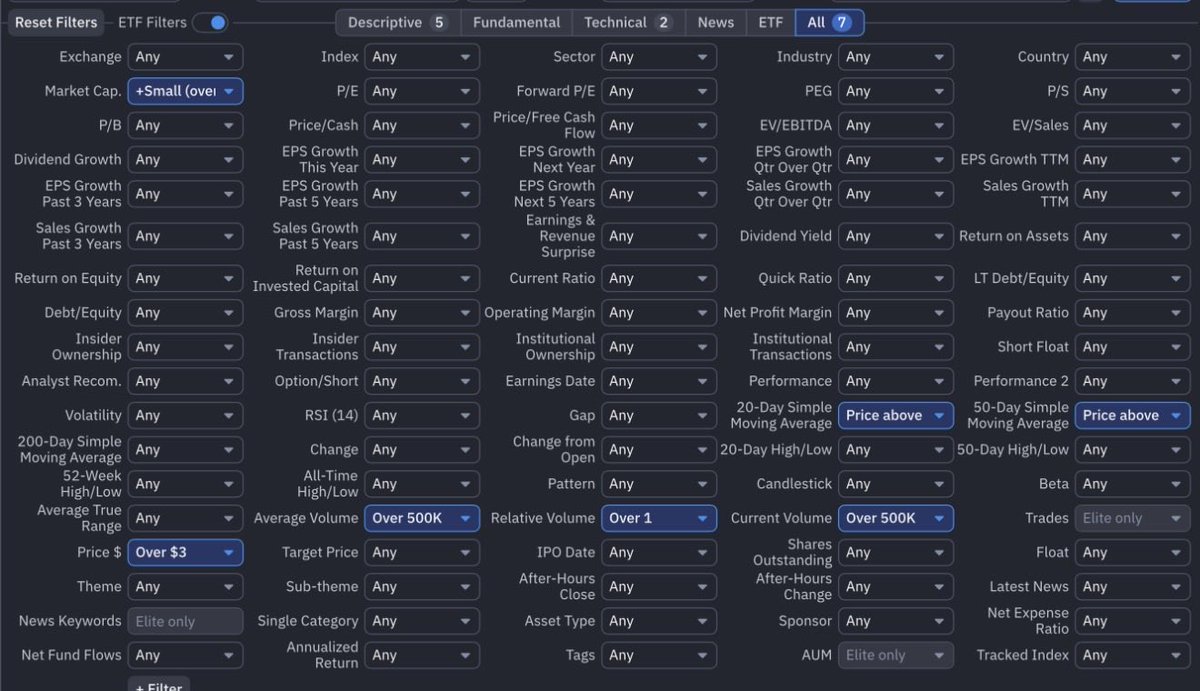Open the Gross Margin dropdown
This screenshot has width=1200, height=691.
click(422, 313)
